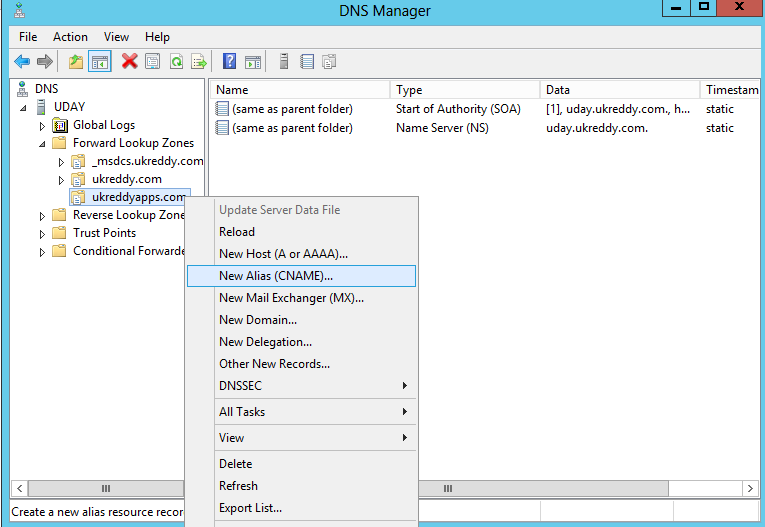Expand the _msdcs.ukreddy.com zone
The height and width of the screenshot is (527, 765).
(61, 162)
